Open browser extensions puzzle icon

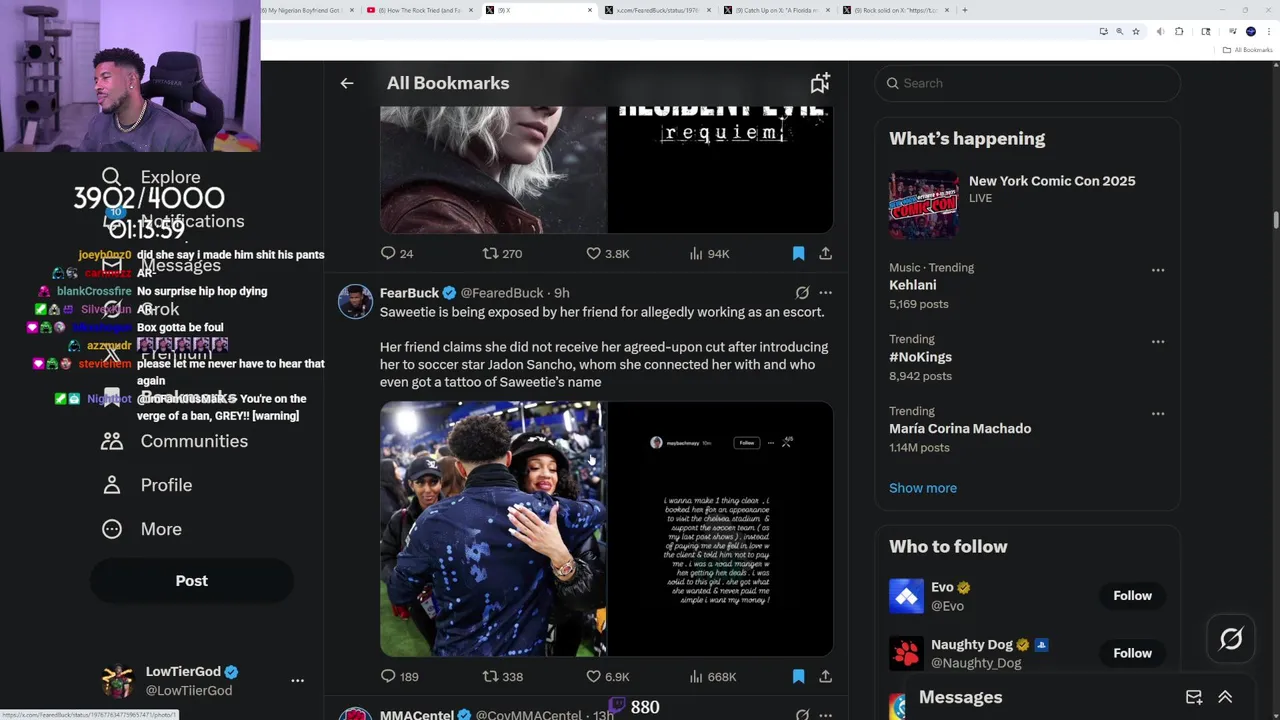1179,31
